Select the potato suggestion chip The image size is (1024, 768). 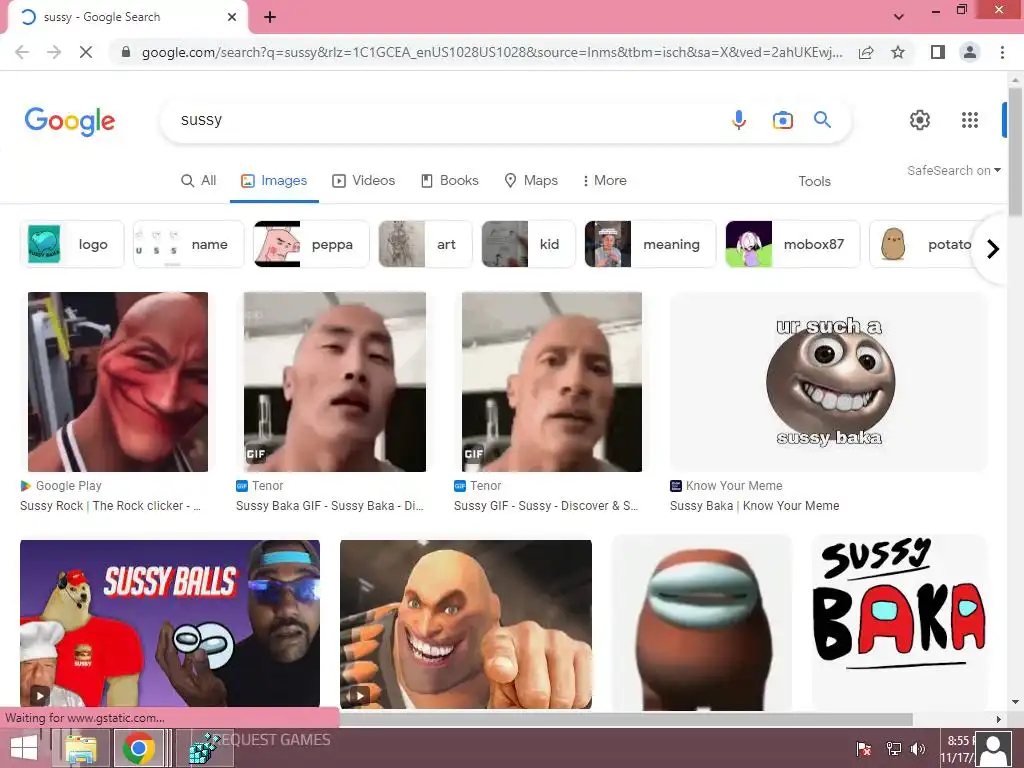924,244
